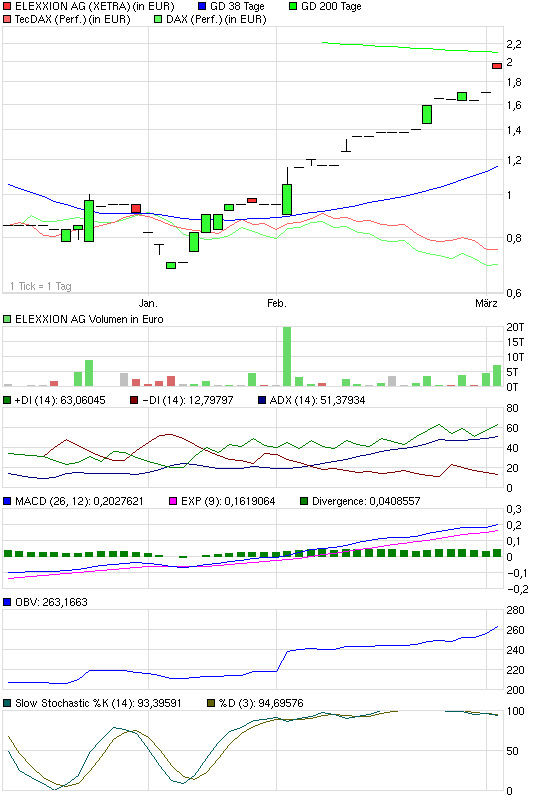Click the 1,2 price axis value
This screenshot has height=812, width=545.
(514, 161)
